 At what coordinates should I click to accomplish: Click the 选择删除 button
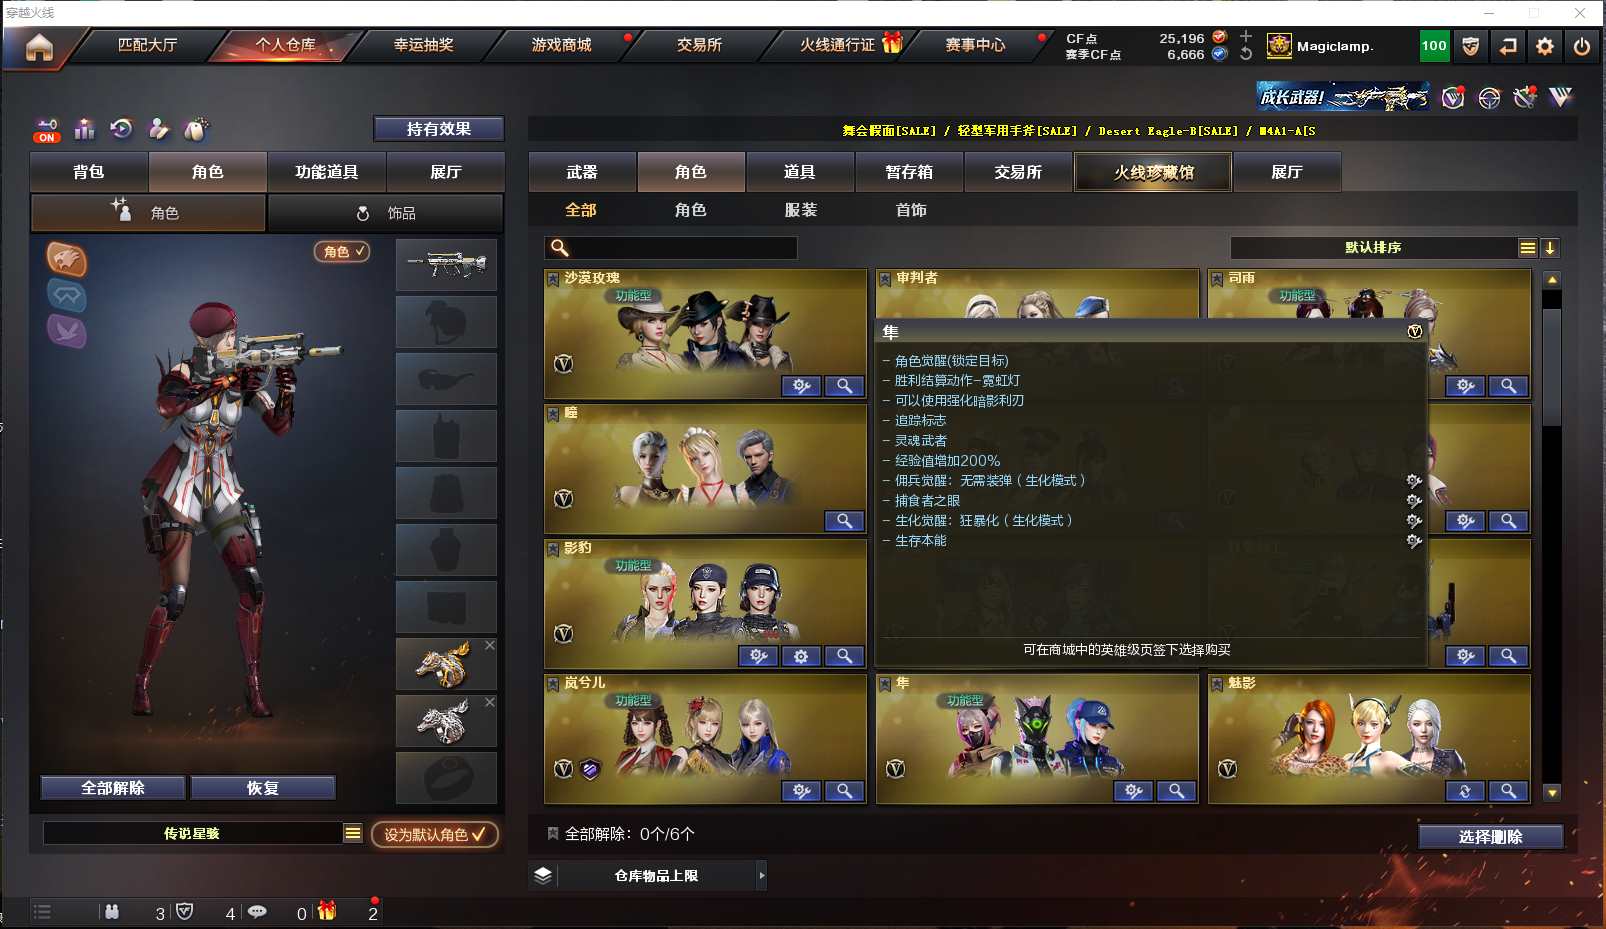click(x=1491, y=837)
